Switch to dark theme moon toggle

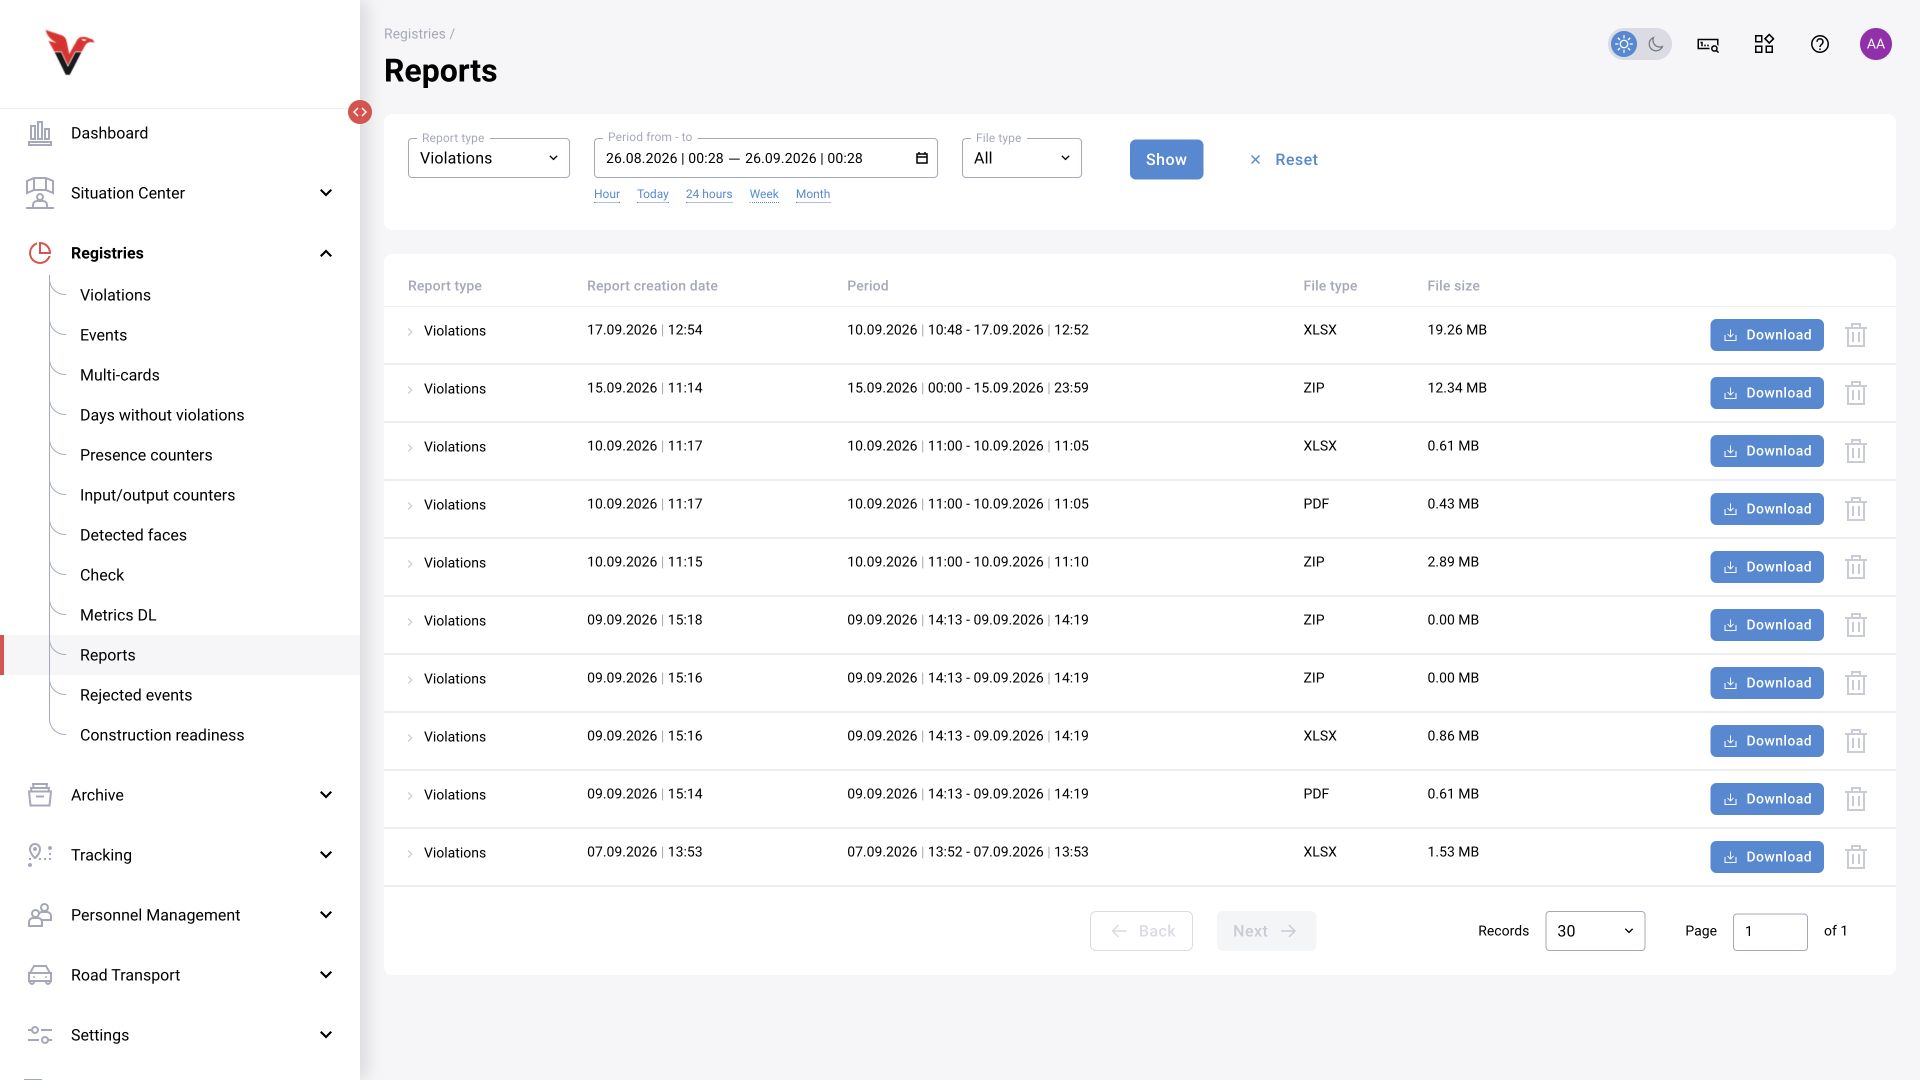1656,44
